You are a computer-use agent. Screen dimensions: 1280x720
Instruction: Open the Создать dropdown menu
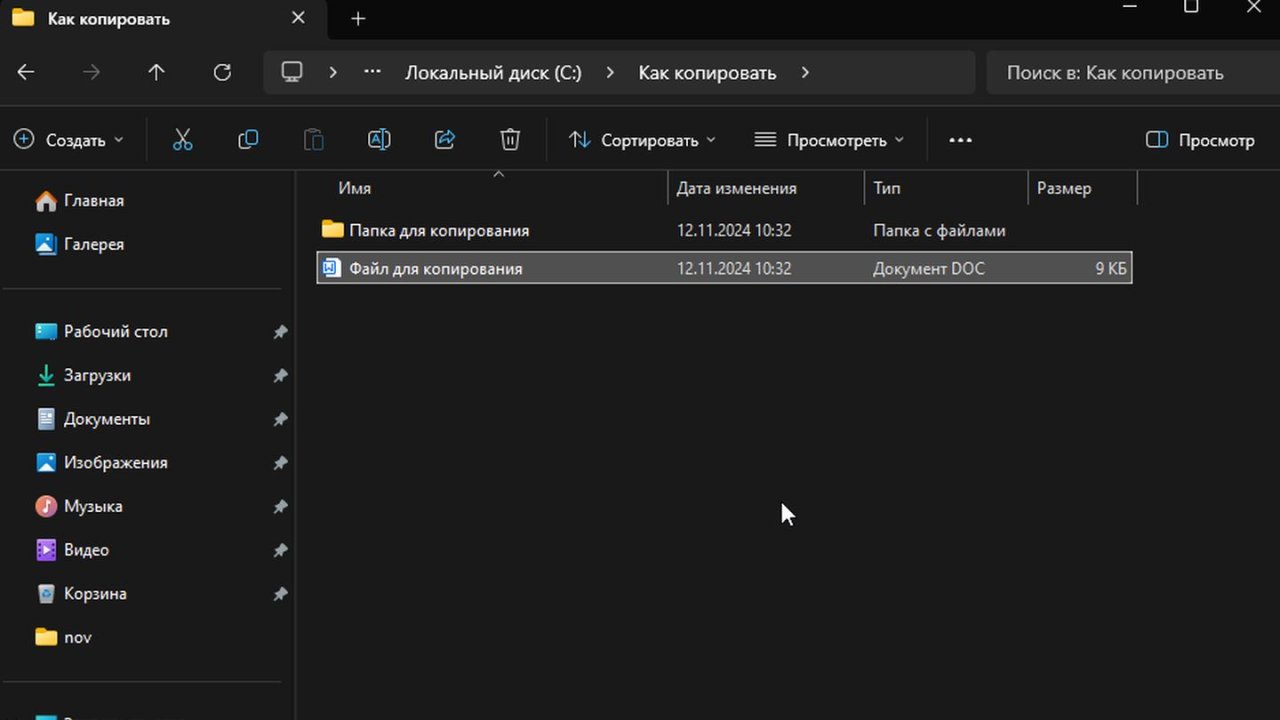point(69,140)
